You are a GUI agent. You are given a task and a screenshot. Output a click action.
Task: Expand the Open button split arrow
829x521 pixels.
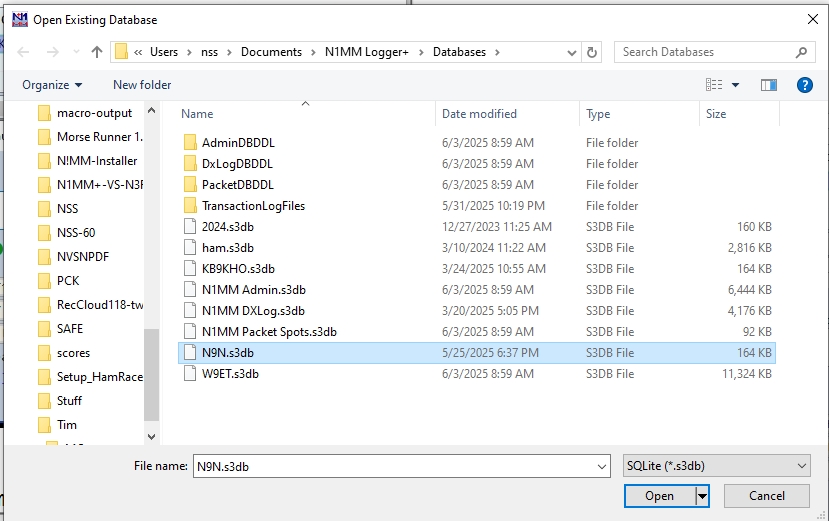[703, 496]
